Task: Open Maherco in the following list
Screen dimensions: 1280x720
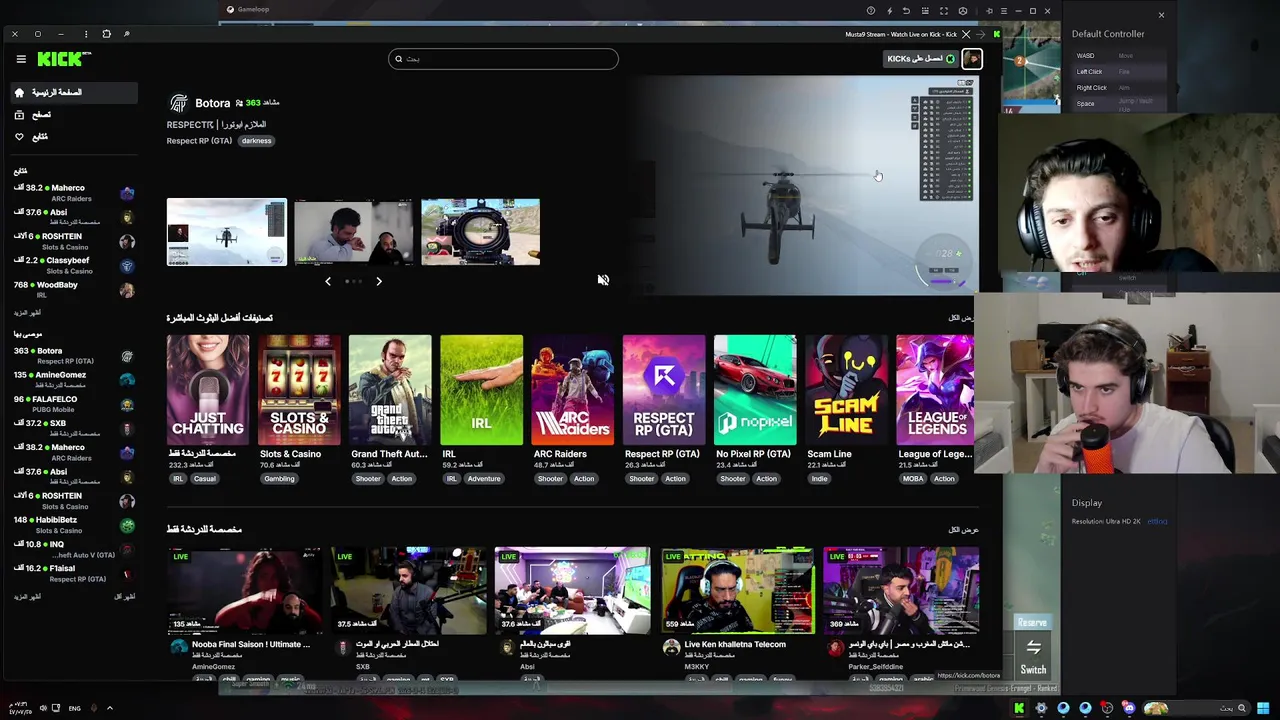Action: pos(74,193)
